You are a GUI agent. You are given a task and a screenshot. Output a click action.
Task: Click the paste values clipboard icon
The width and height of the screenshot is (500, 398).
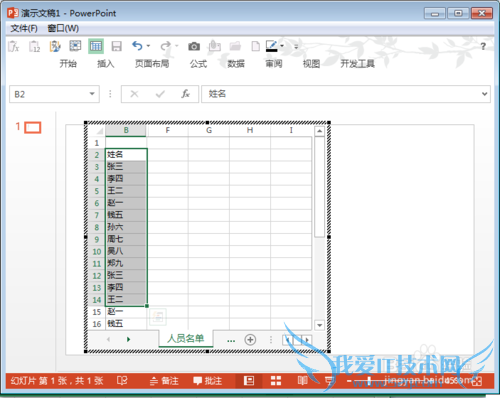point(35,46)
